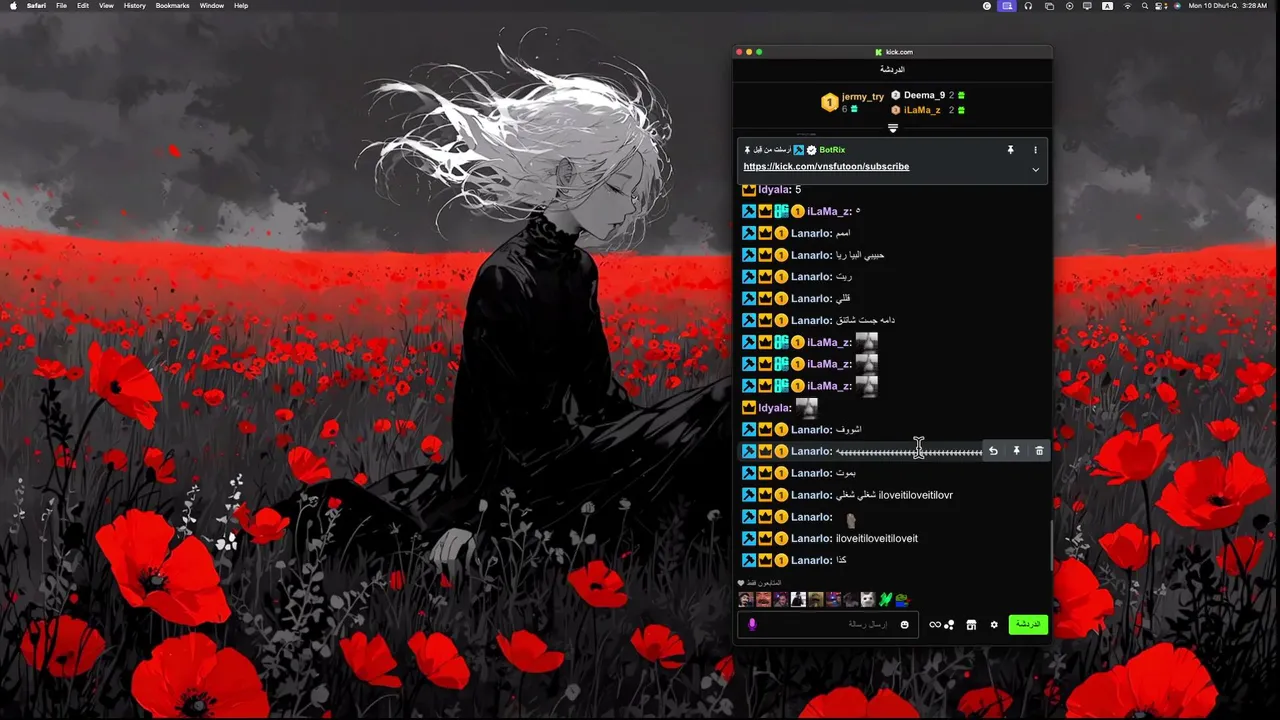This screenshot has height=720, width=1280.
Task: Open the Window menu
Action: pos(212,6)
